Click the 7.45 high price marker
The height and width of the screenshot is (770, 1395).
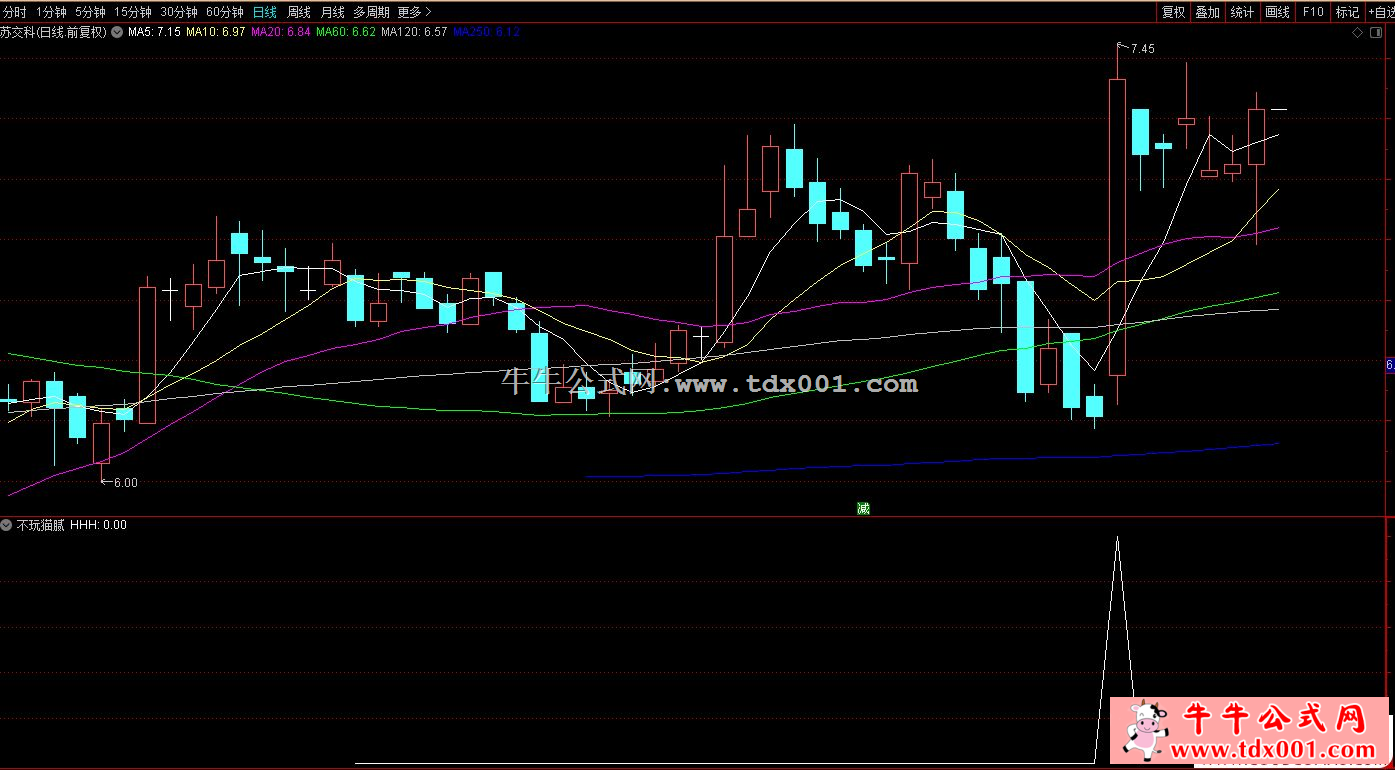point(1142,49)
